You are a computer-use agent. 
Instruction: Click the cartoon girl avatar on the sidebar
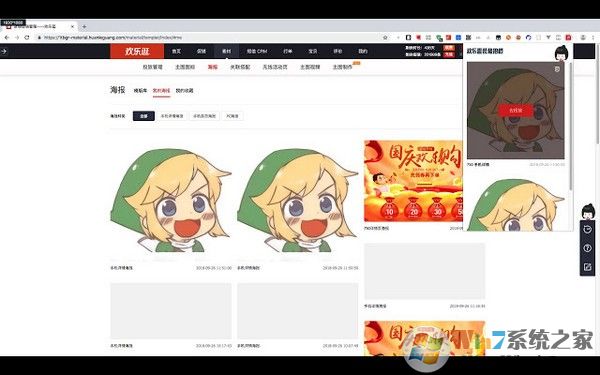(588, 212)
